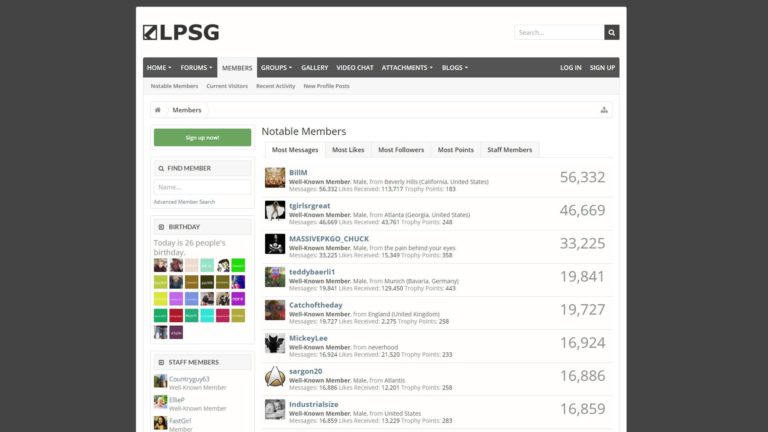Click MASSIVEPKGO_CHUCK's avatar picture
768x432 pixels.
[x=275, y=244]
